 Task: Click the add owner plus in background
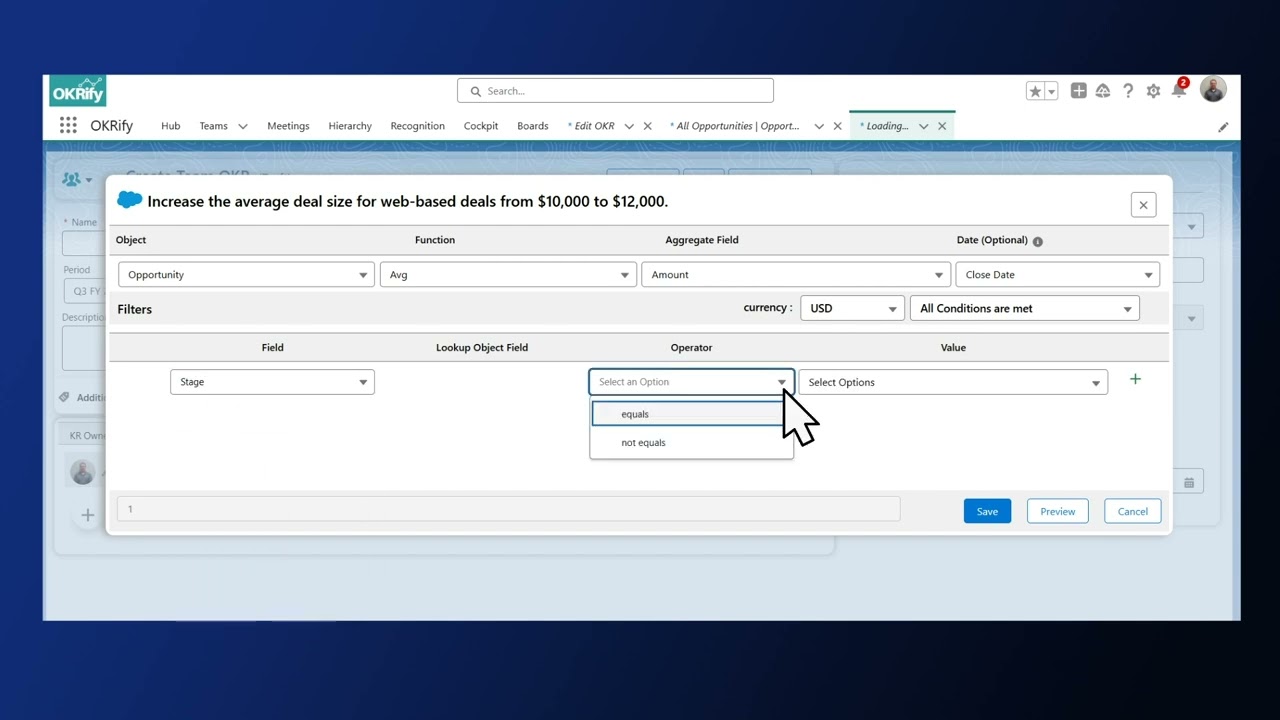88,515
